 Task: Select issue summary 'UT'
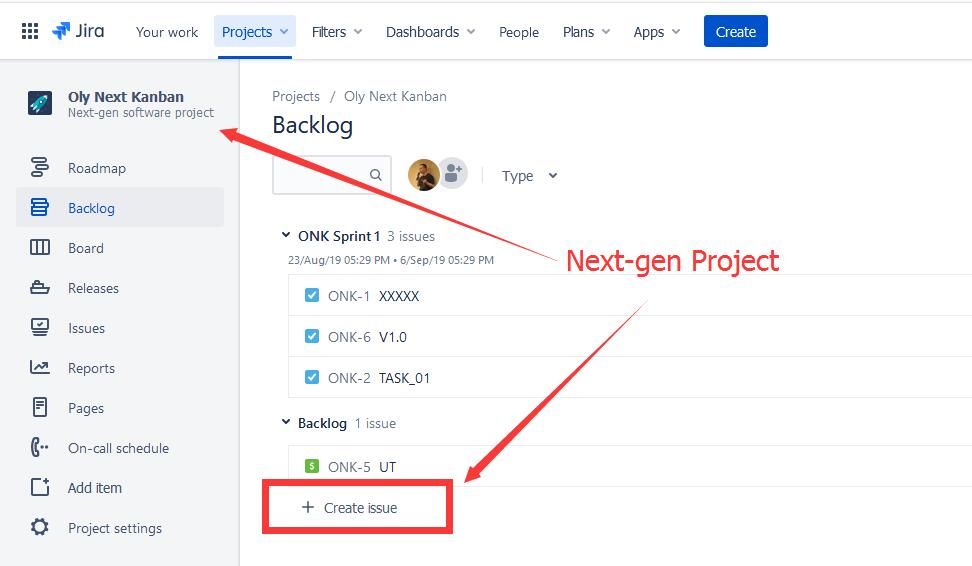(387, 466)
